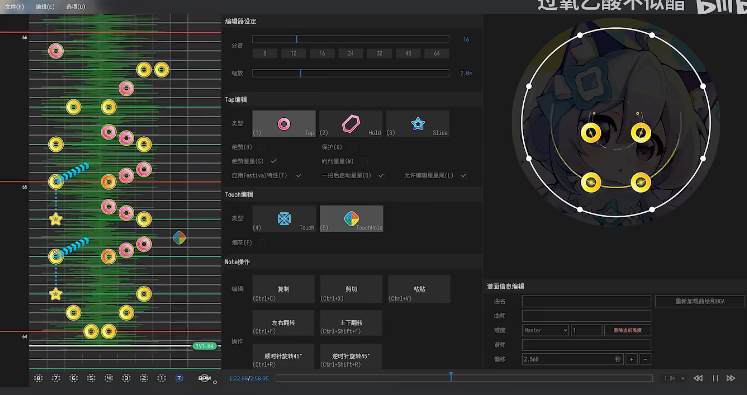Uncheck the Festival特性(T) checkbox
The height and width of the screenshot is (395, 747).
298,176
